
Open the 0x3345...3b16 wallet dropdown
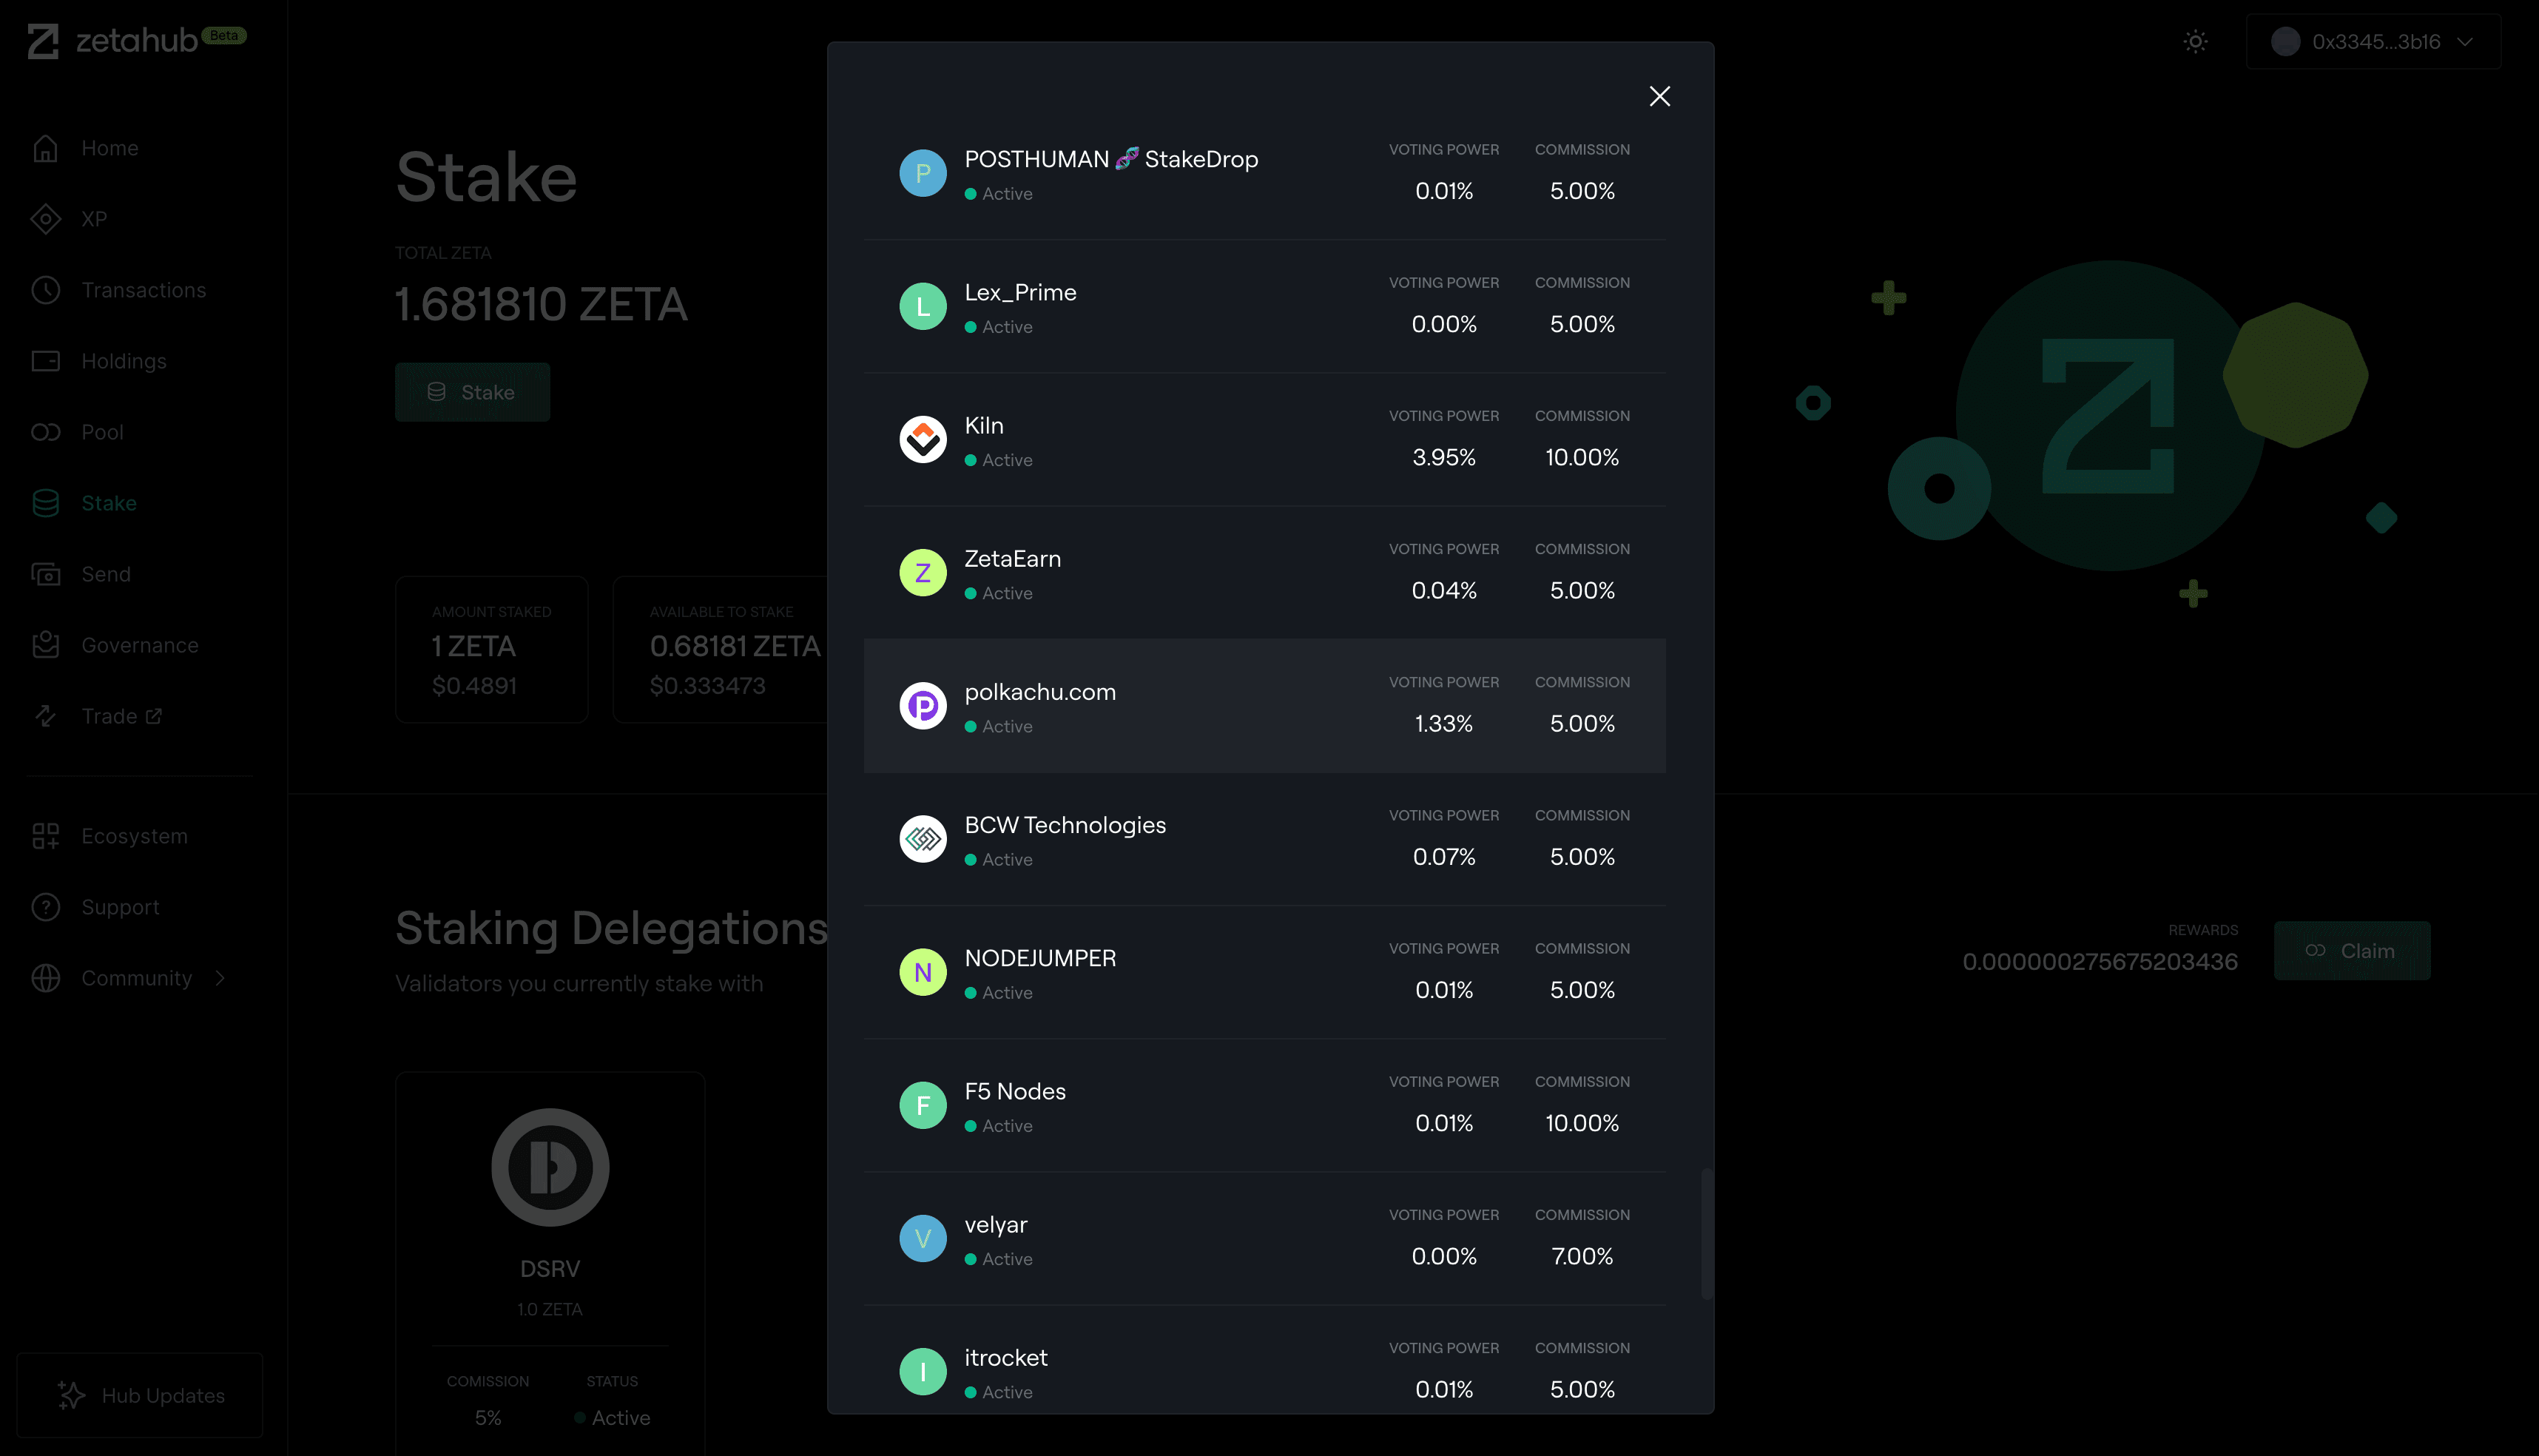[x=2374, y=41]
